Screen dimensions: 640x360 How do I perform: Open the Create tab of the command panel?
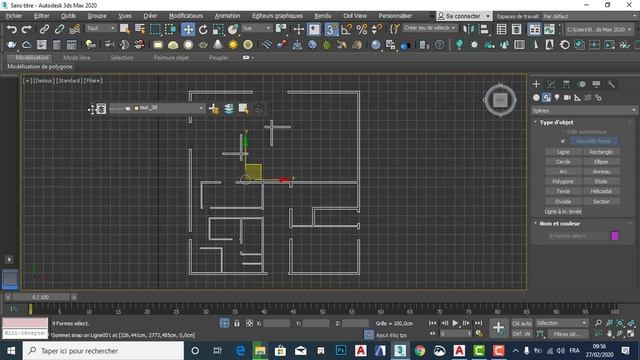pos(536,84)
